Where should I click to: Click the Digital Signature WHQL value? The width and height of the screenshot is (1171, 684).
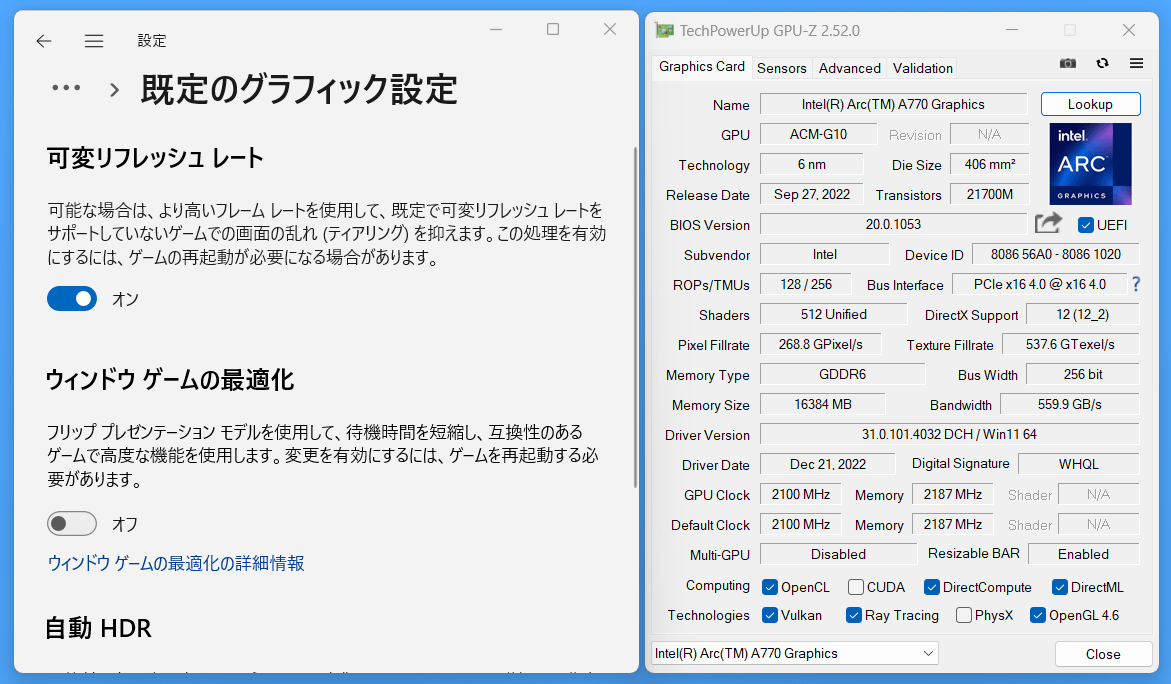click(1078, 464)
